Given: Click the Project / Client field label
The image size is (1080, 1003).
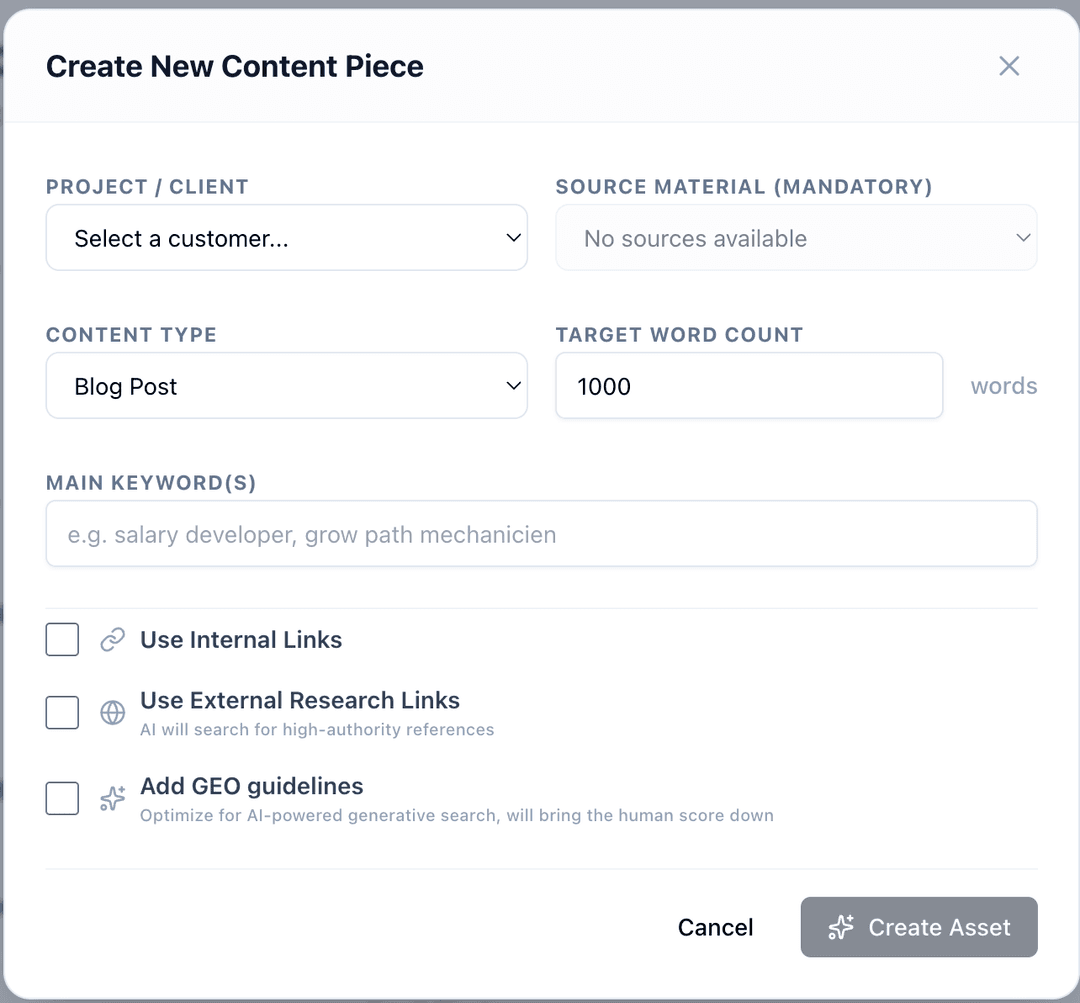Looking at the screenshot, I should point(147,187).
